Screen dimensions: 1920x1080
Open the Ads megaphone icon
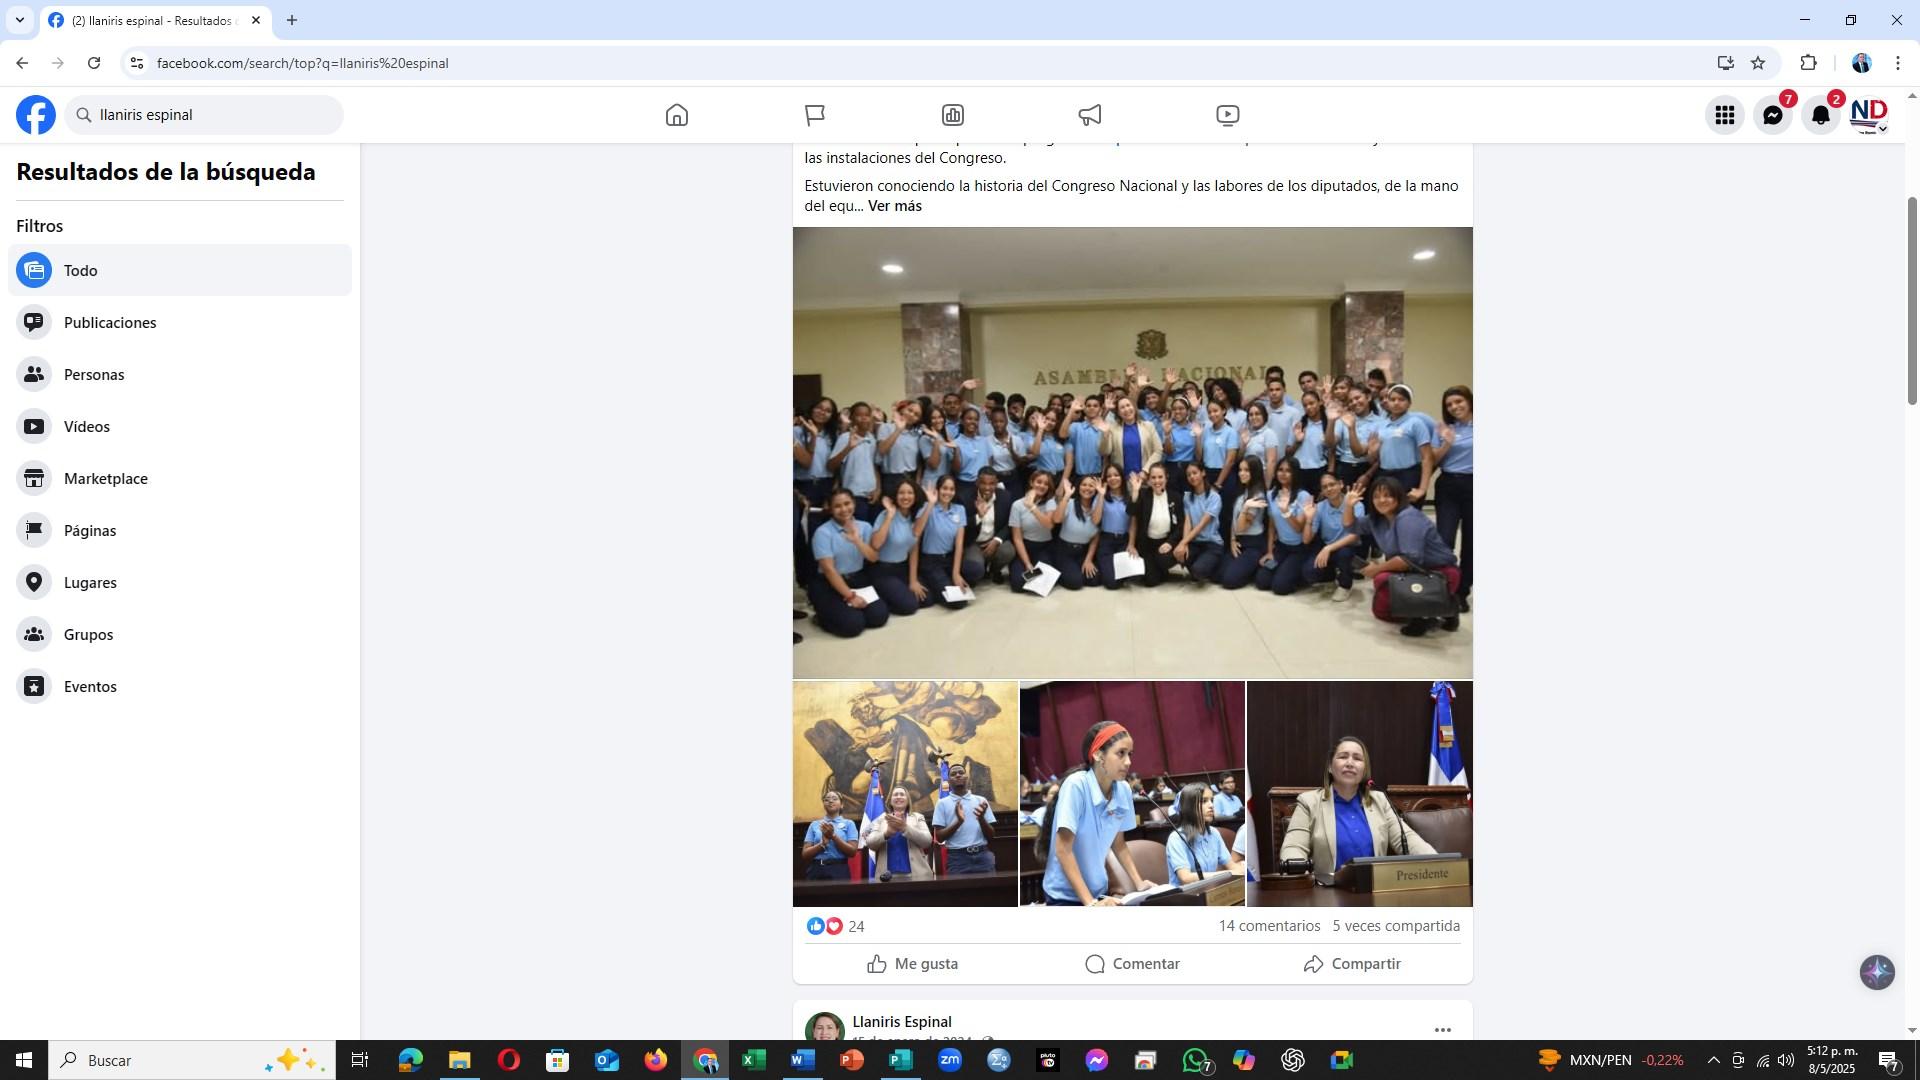(1090, 115)
